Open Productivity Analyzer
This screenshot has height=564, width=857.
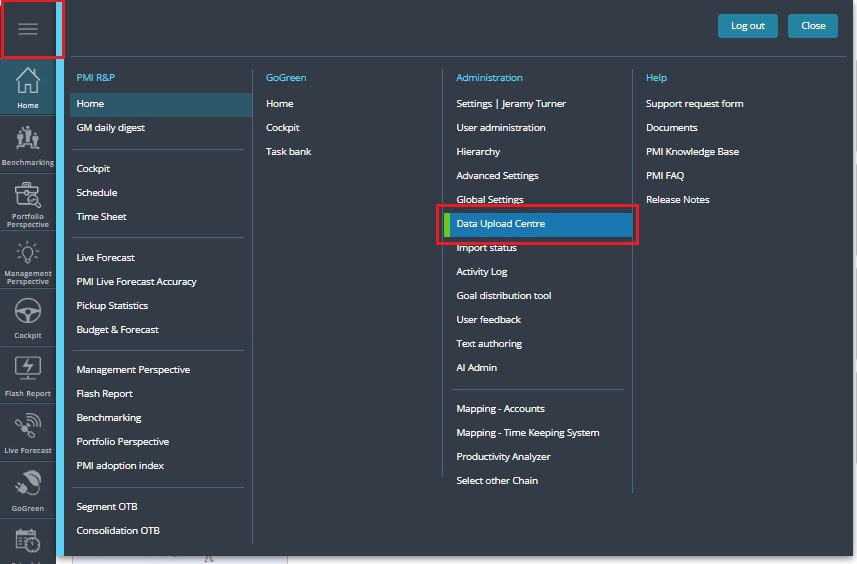point(503,457)
